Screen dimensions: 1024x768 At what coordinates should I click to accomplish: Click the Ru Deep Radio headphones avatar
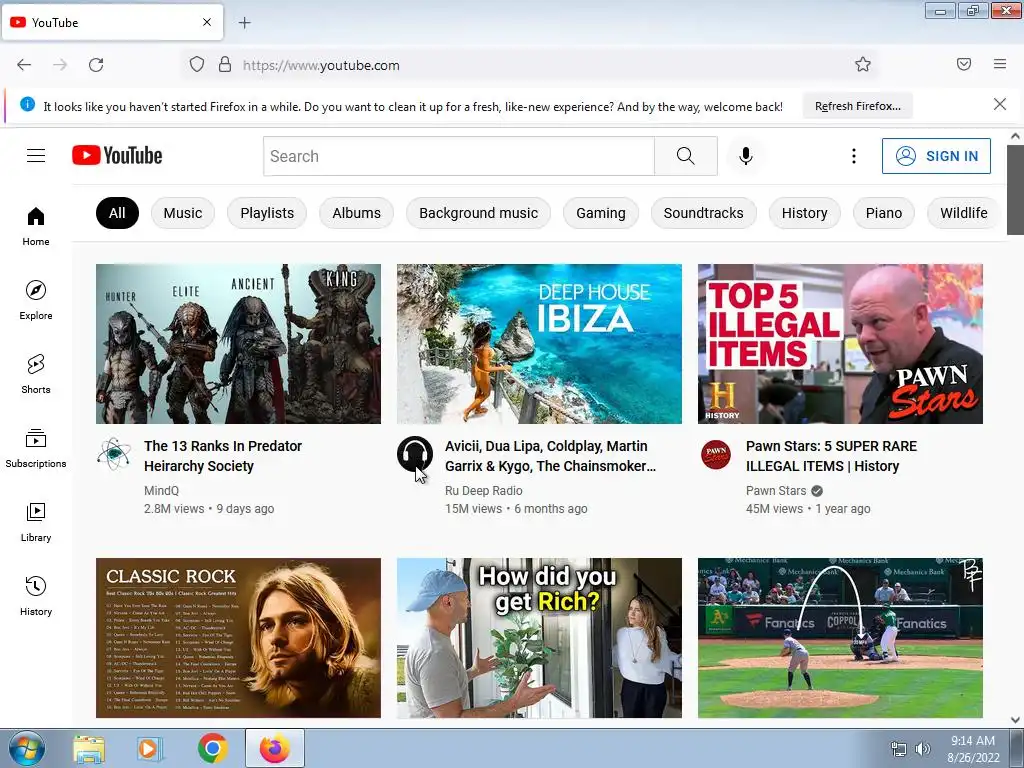pos(415,454)
